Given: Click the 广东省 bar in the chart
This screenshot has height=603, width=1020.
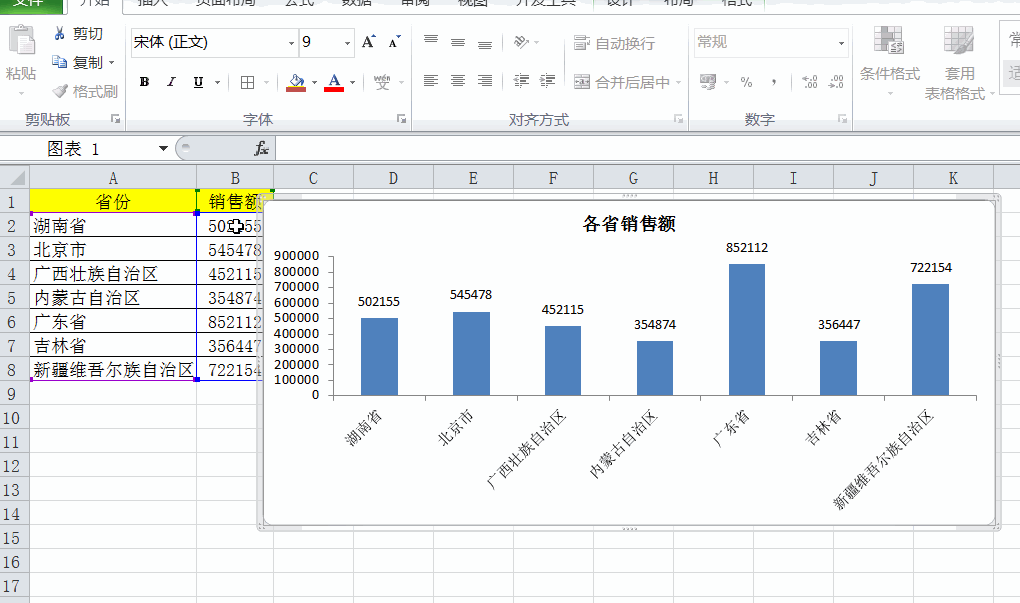Looking at the screenshot, I should [747, 329].
